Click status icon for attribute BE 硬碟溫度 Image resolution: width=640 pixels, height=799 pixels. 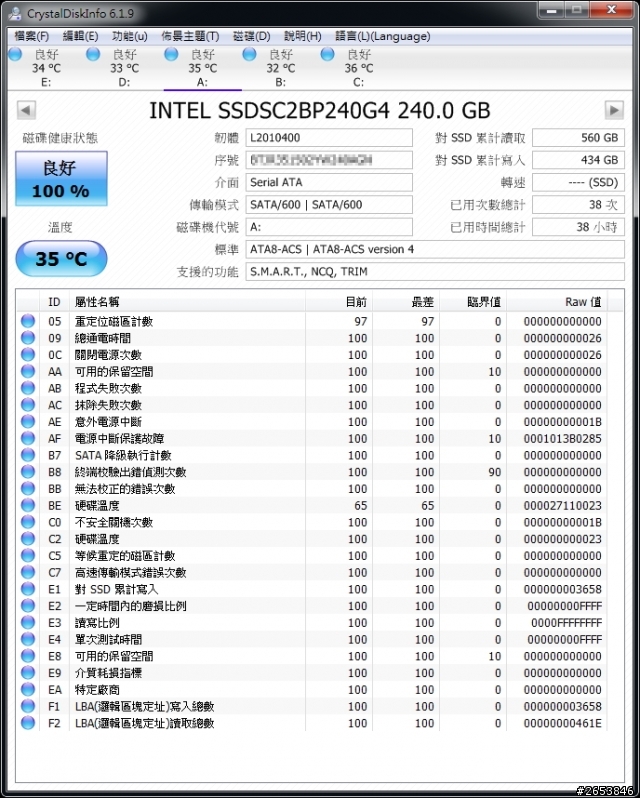tap(28, 505)
